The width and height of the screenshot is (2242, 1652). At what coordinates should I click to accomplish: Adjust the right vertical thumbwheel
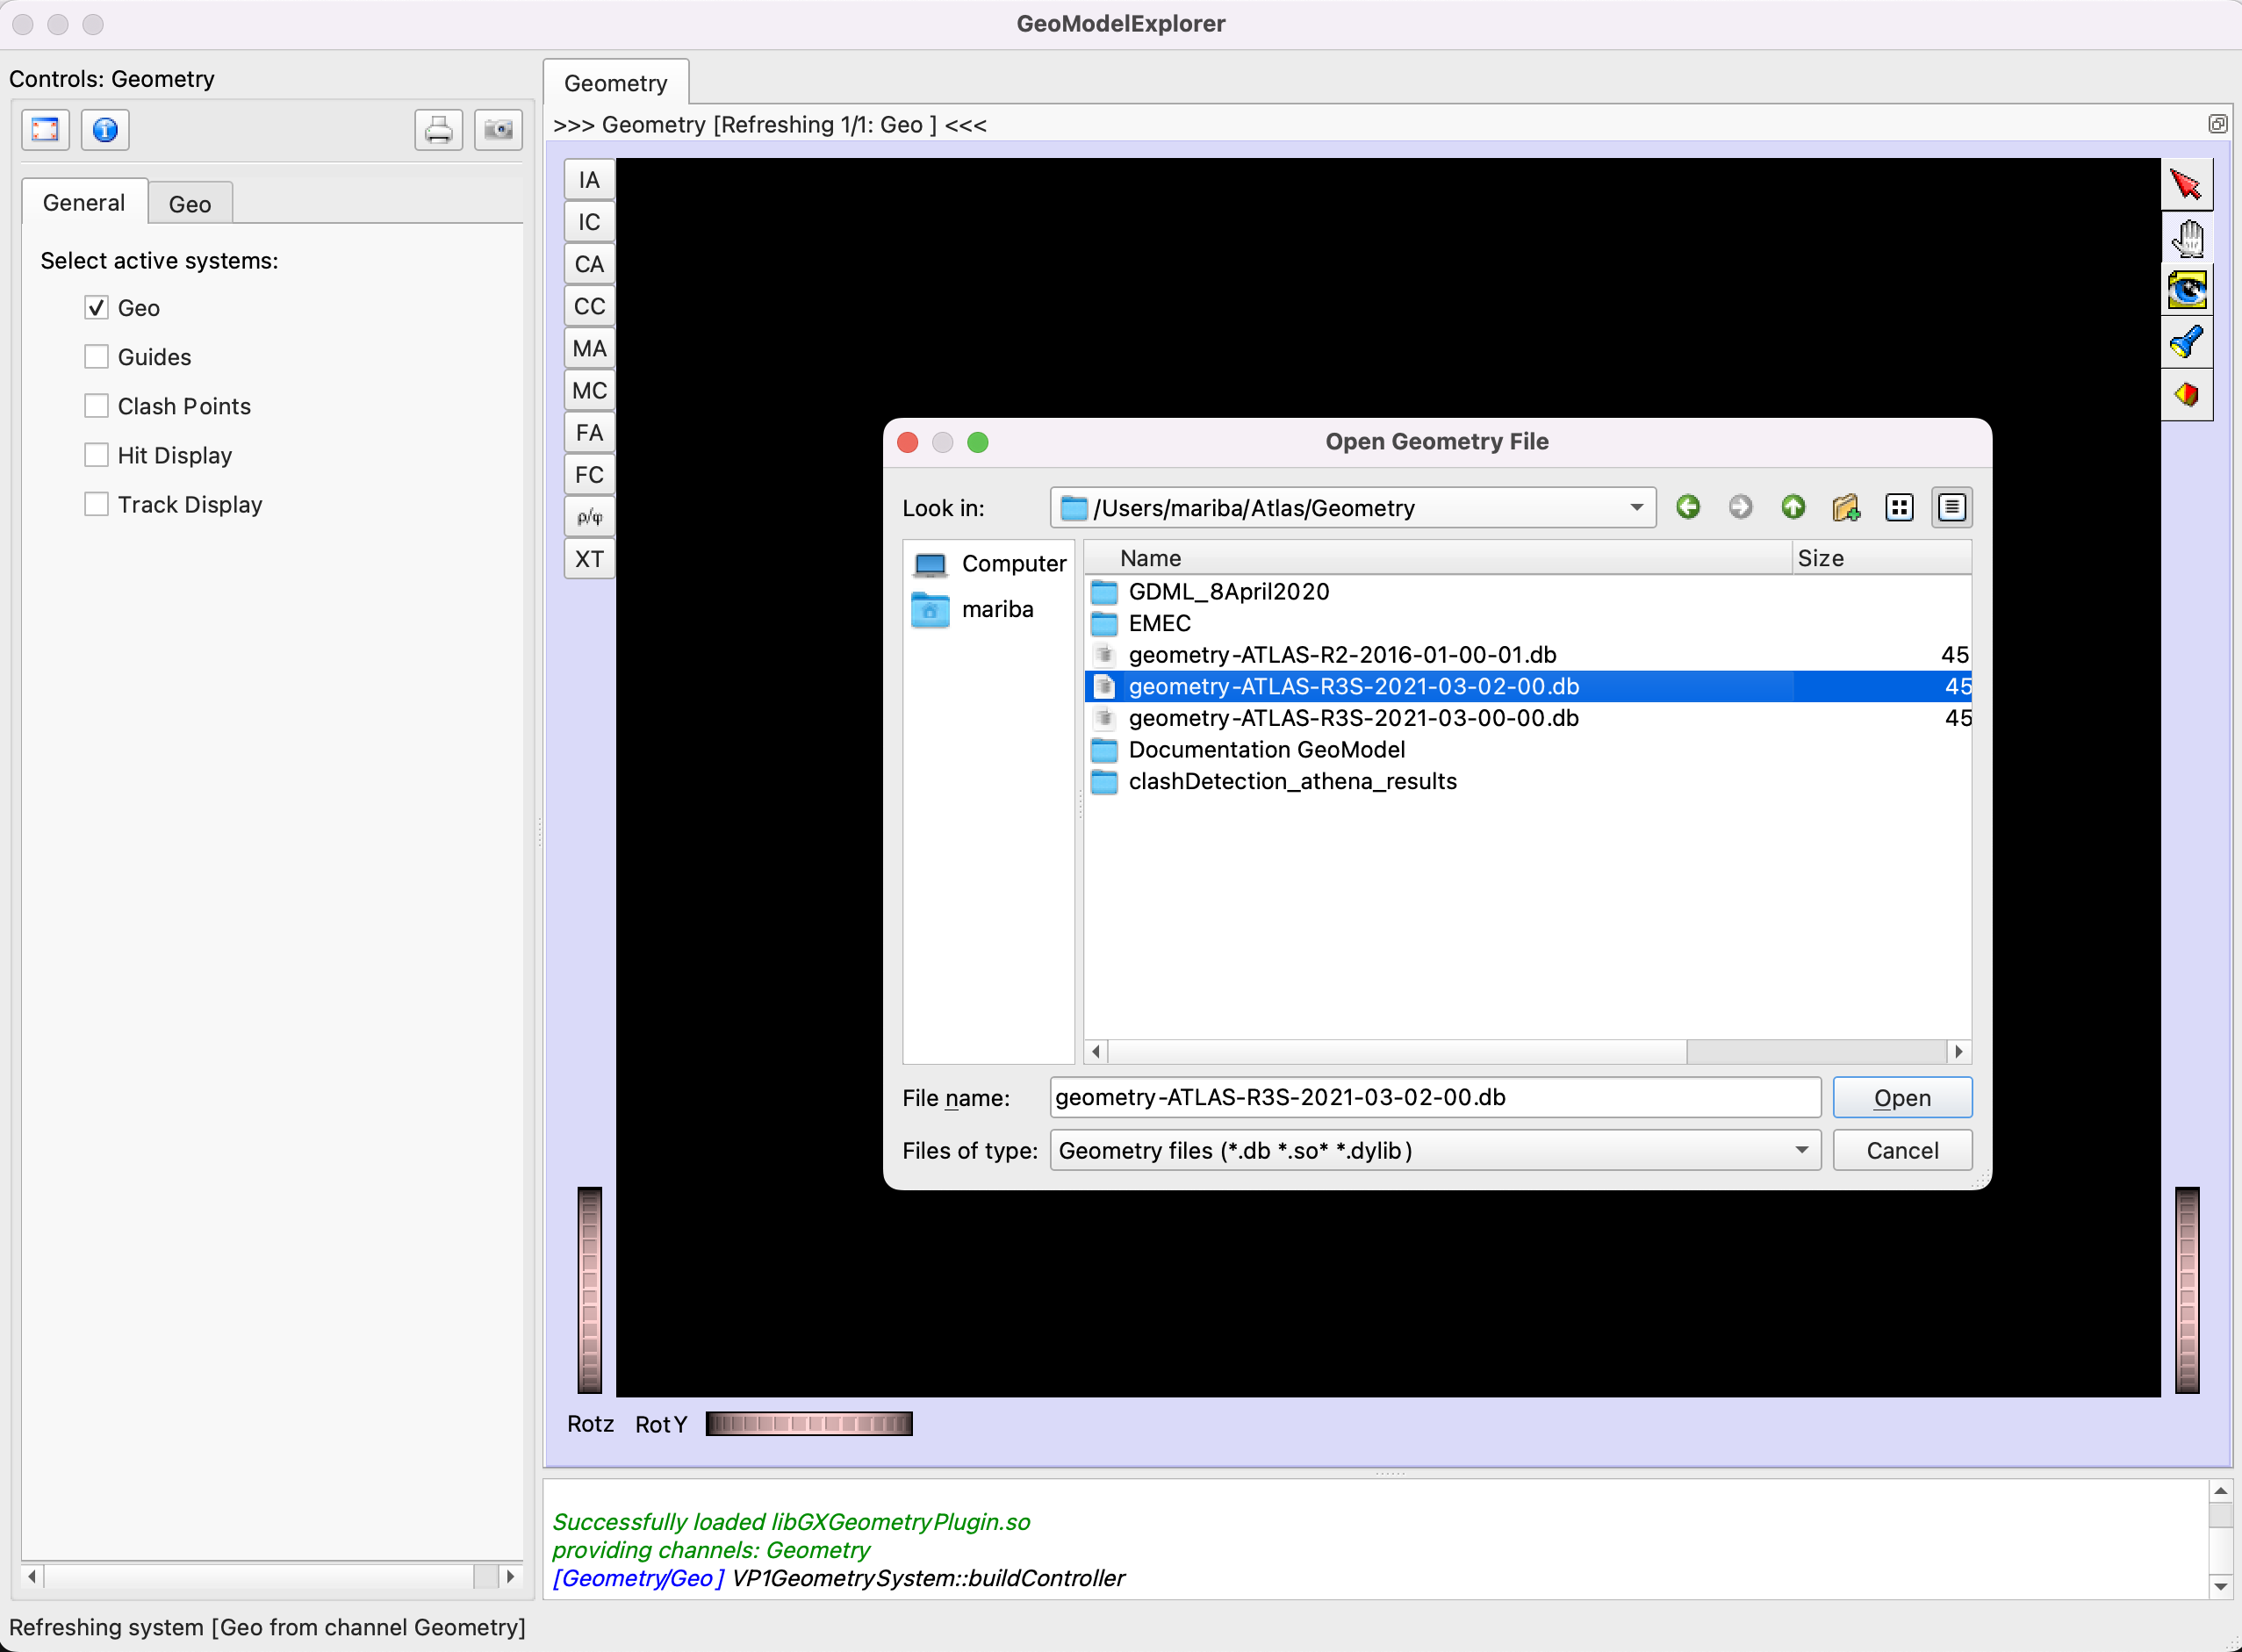pos(2187,1290)
